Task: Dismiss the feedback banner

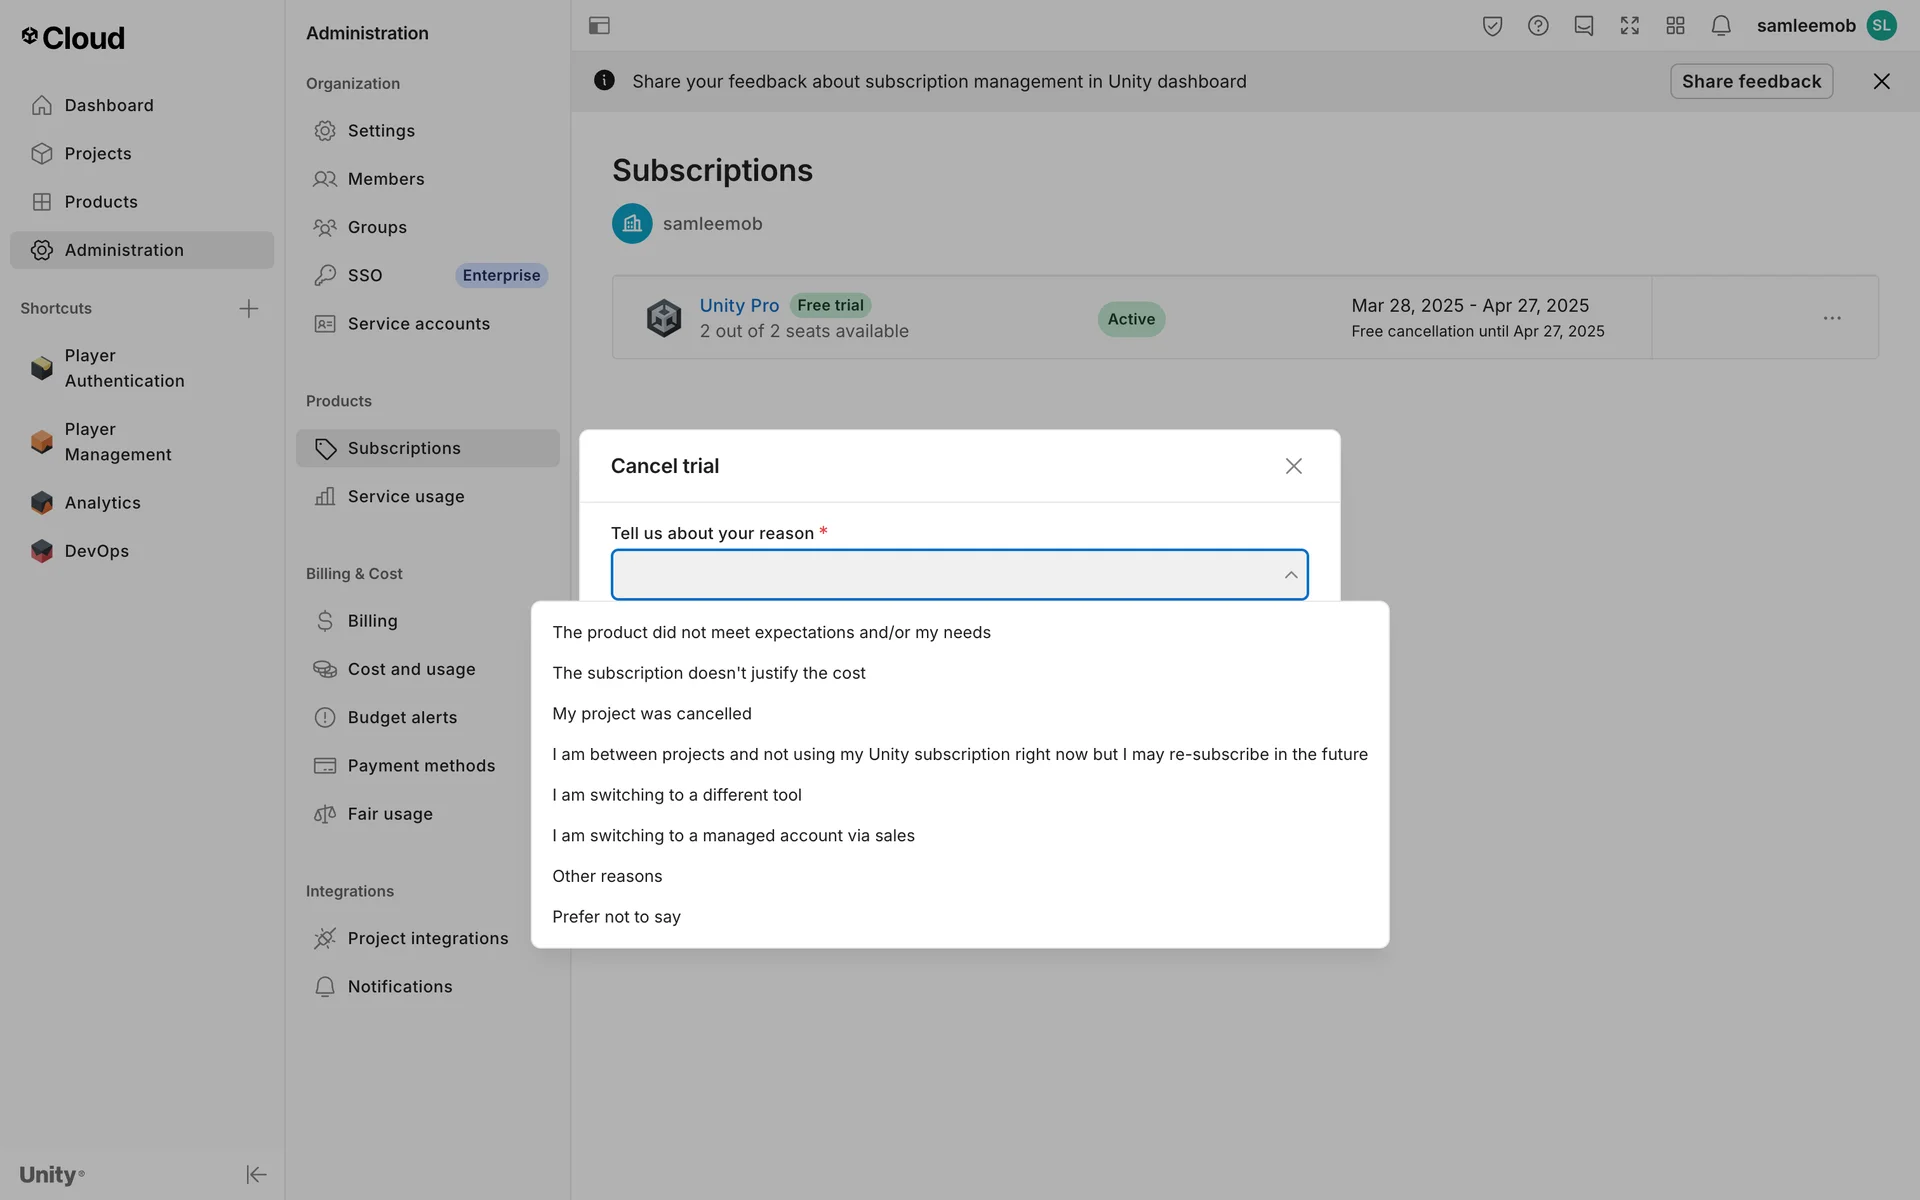Action: (1881, 81)
